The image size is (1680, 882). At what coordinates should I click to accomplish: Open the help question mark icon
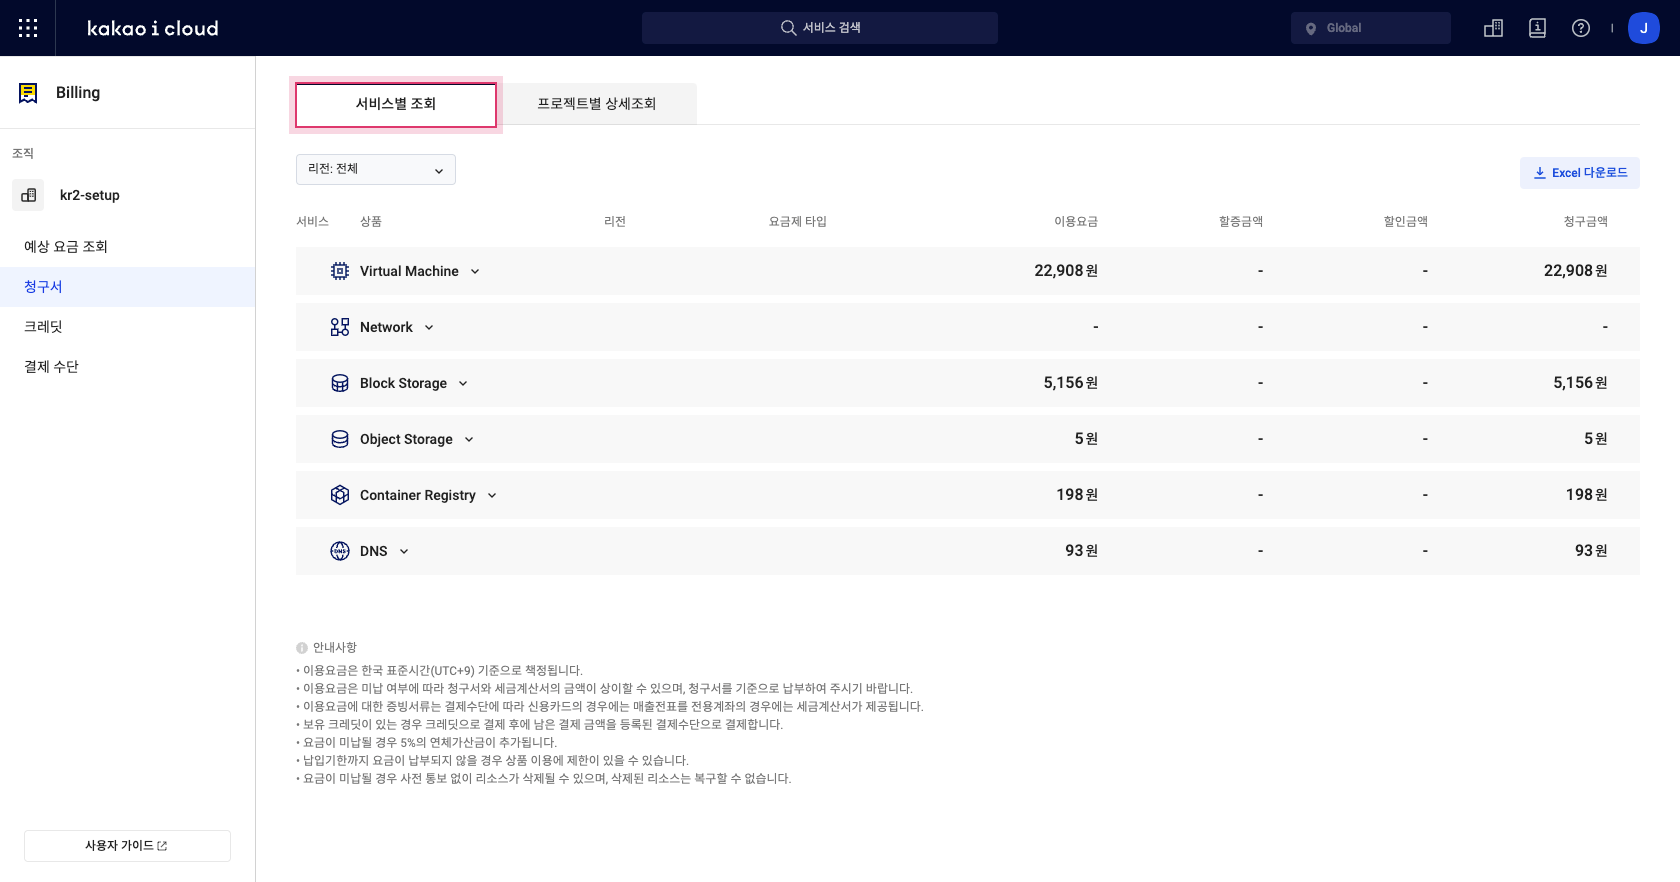click(1580, 28)
